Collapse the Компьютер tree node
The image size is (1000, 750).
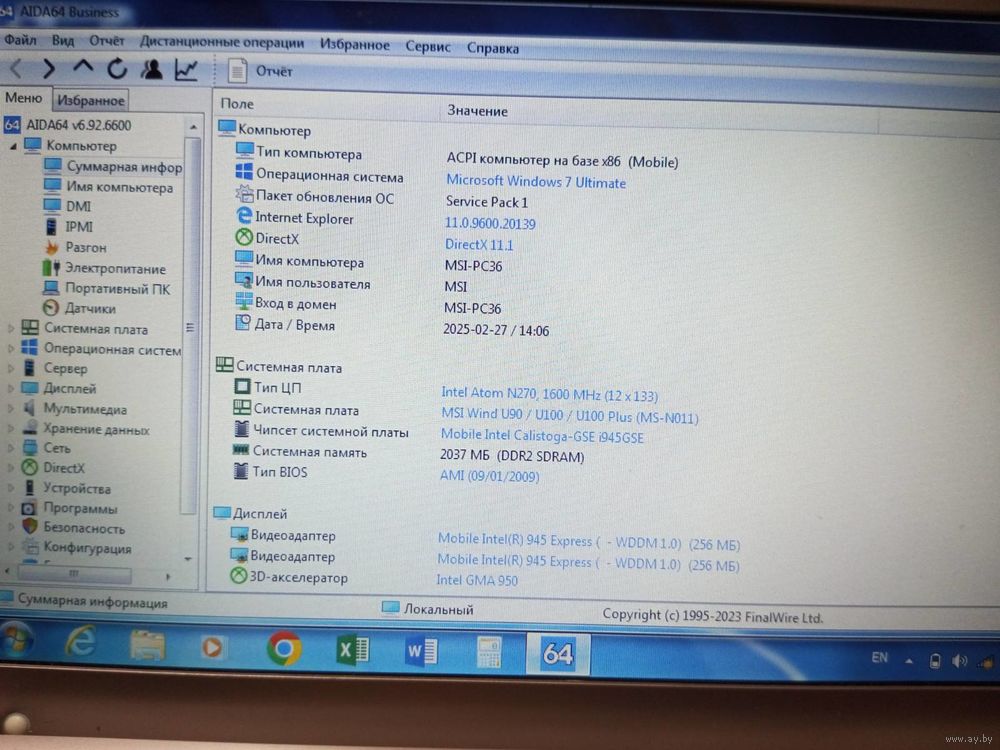(x=13, y=146)
